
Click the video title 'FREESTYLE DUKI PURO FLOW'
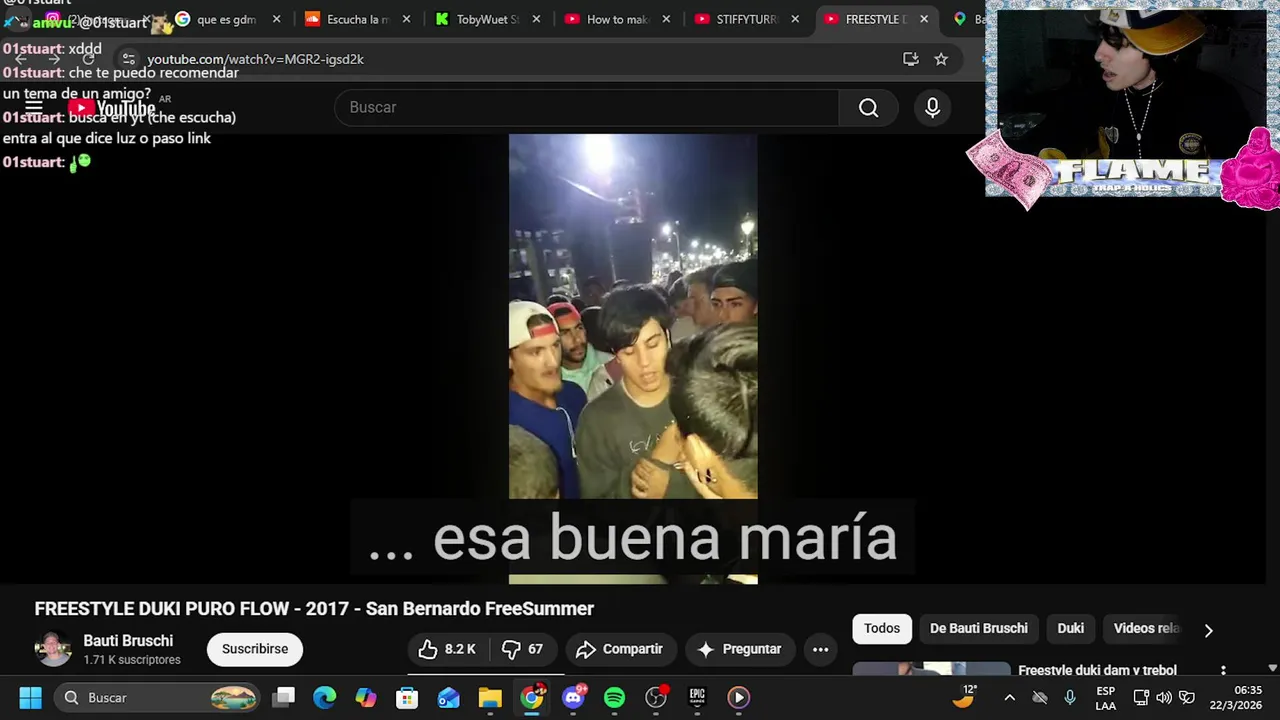point(314,608)
